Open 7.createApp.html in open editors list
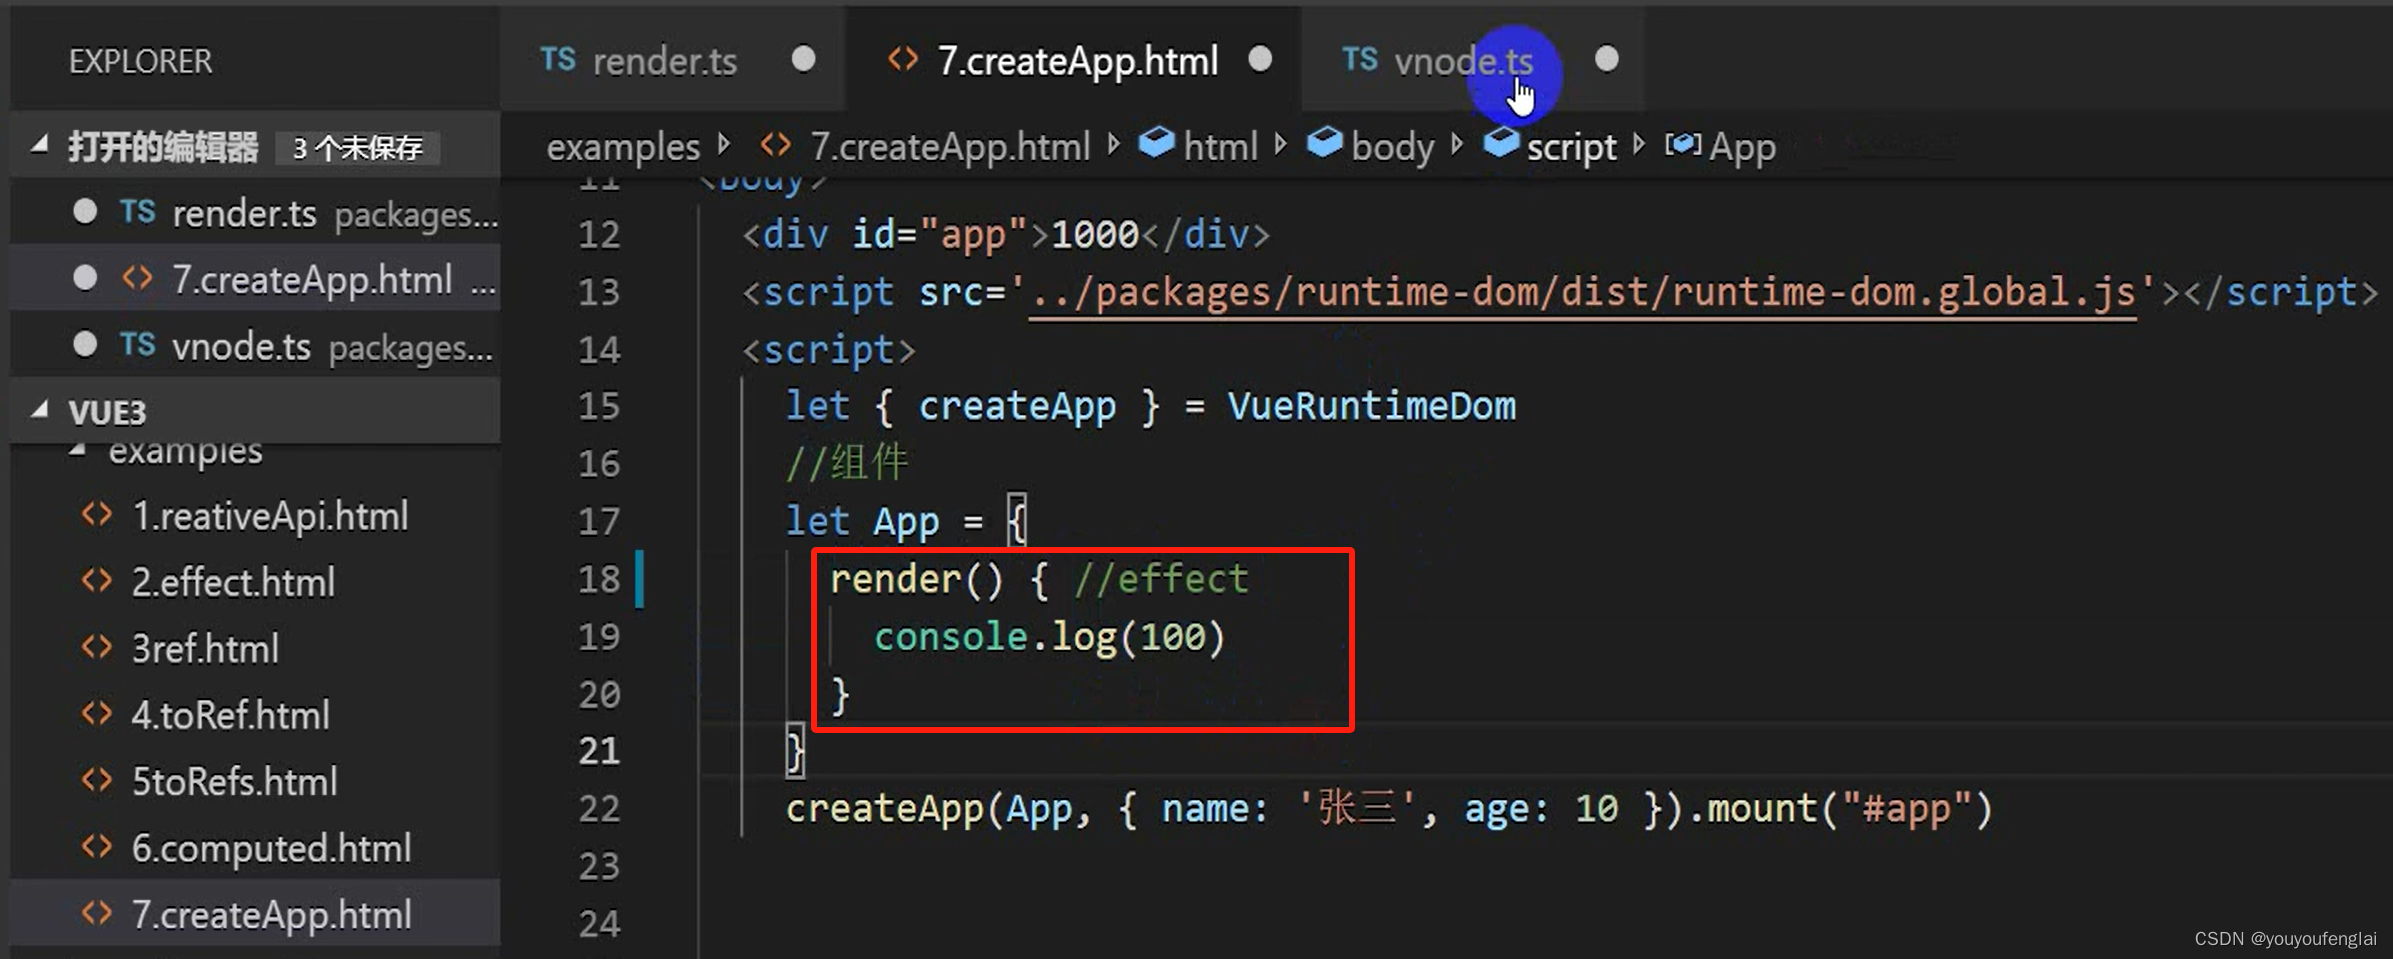2393x959 pixels. (255, 280)
